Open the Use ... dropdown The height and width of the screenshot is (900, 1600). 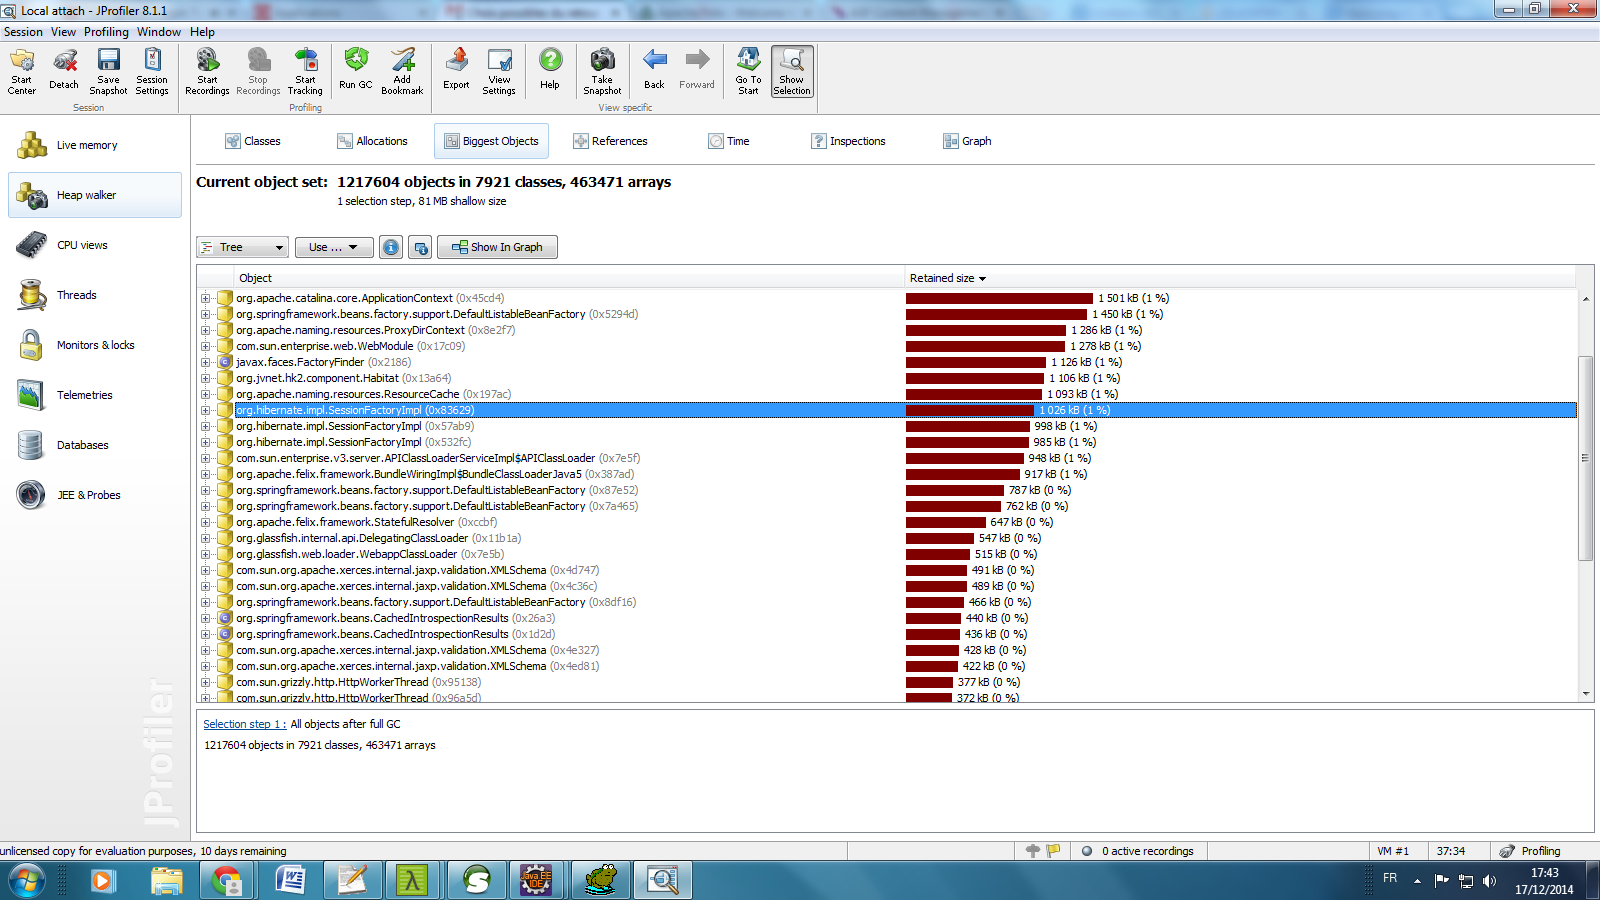point(334,247)
